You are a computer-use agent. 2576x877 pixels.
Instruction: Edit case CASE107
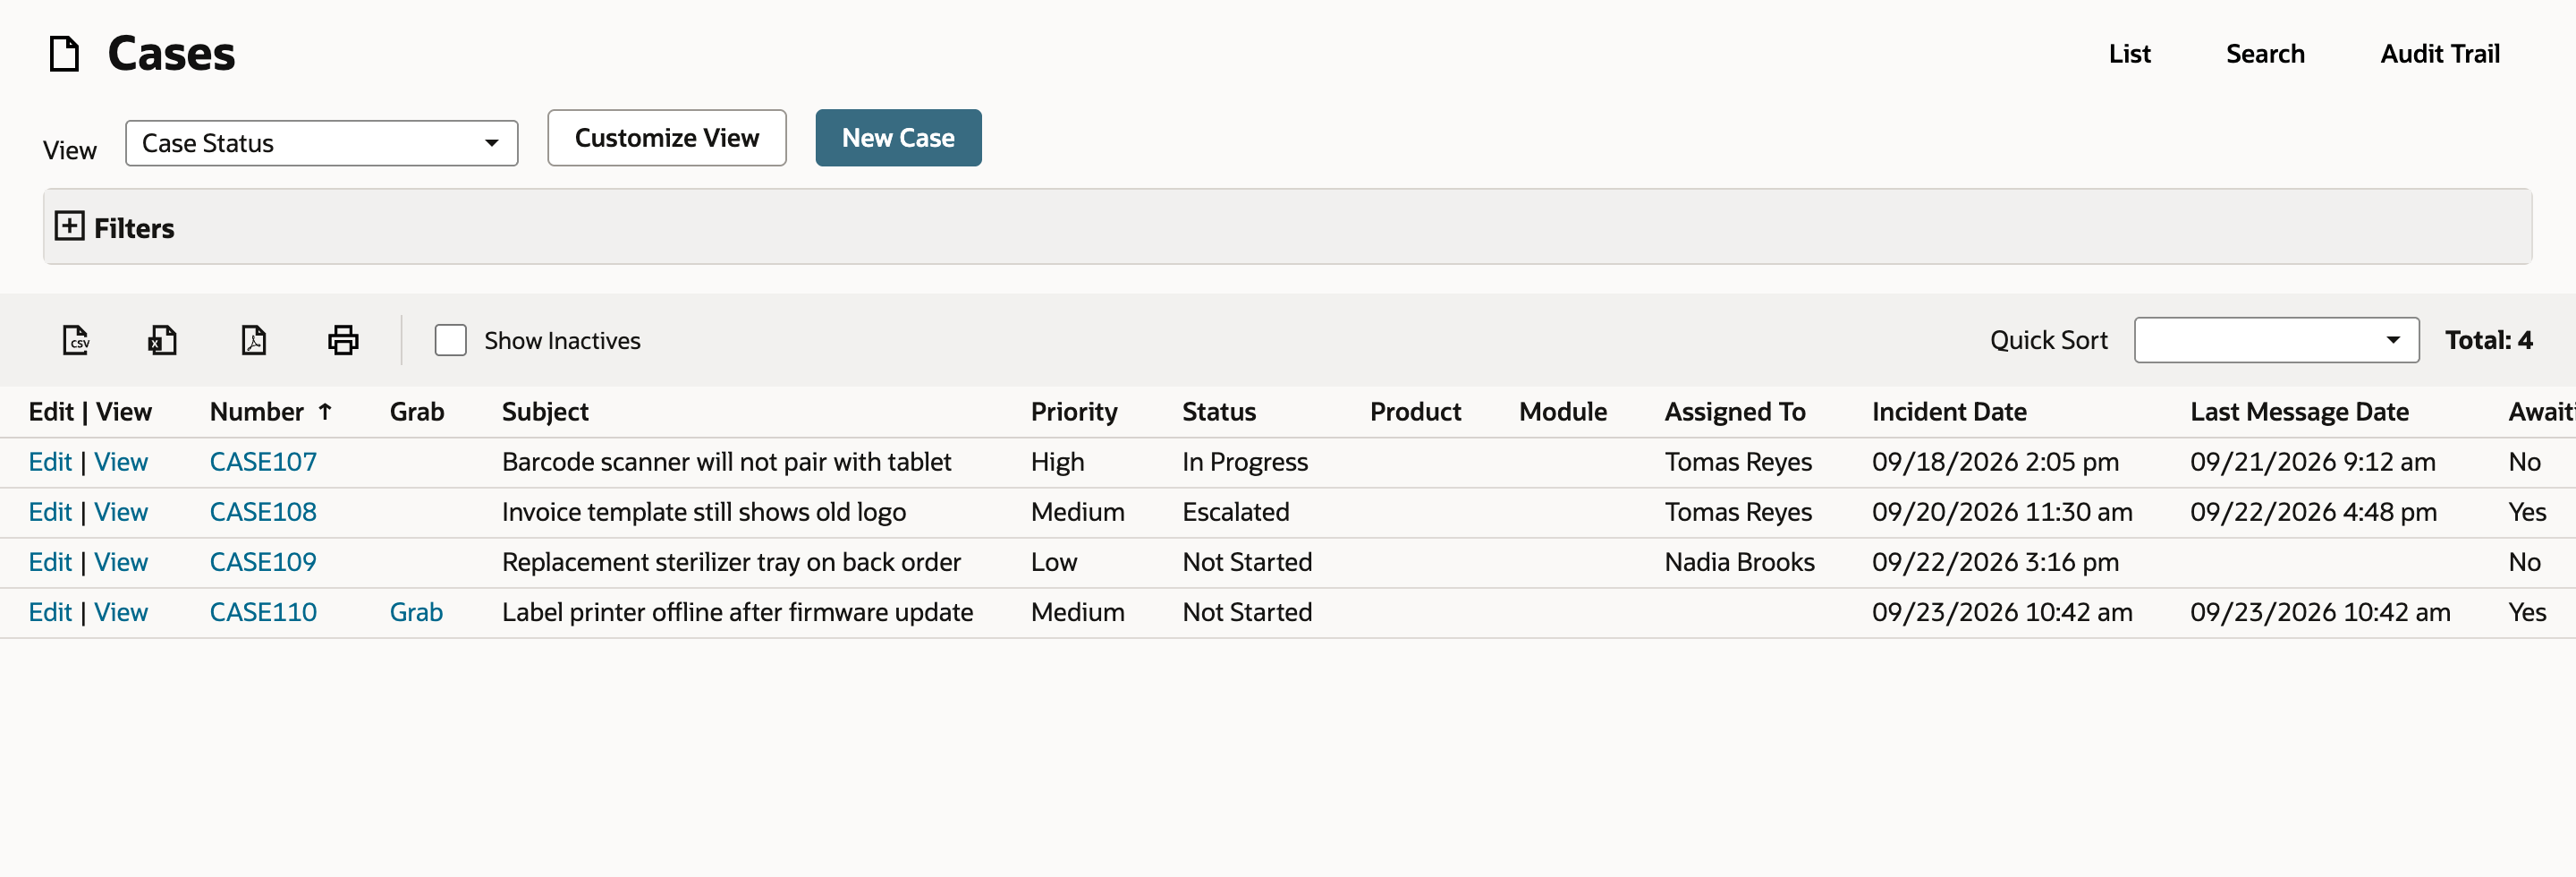click(50, 462)
